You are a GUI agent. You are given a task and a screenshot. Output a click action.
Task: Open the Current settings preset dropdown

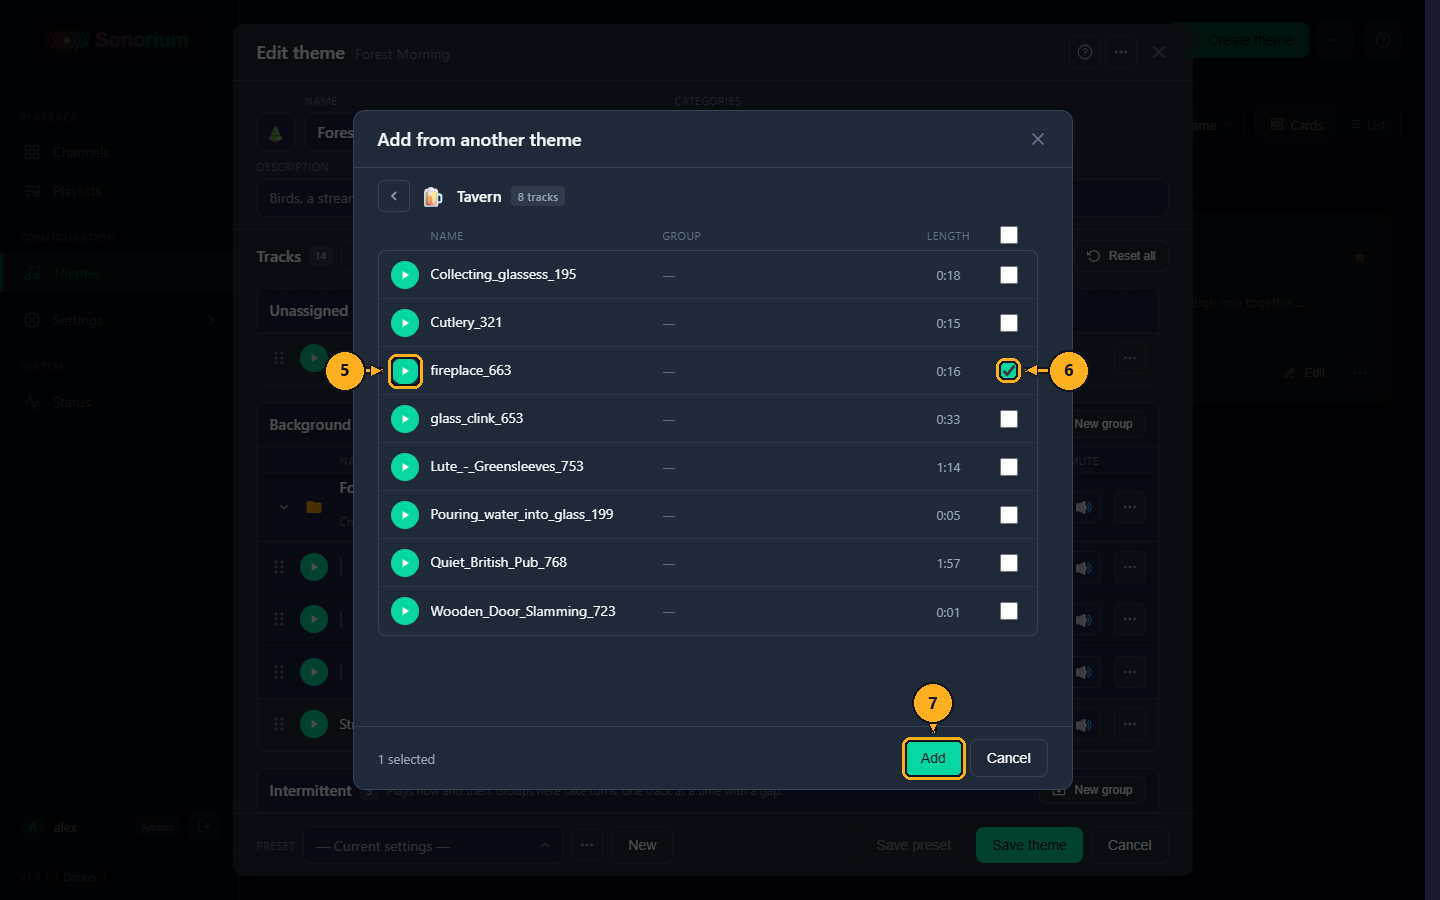[x=432, y=846]
